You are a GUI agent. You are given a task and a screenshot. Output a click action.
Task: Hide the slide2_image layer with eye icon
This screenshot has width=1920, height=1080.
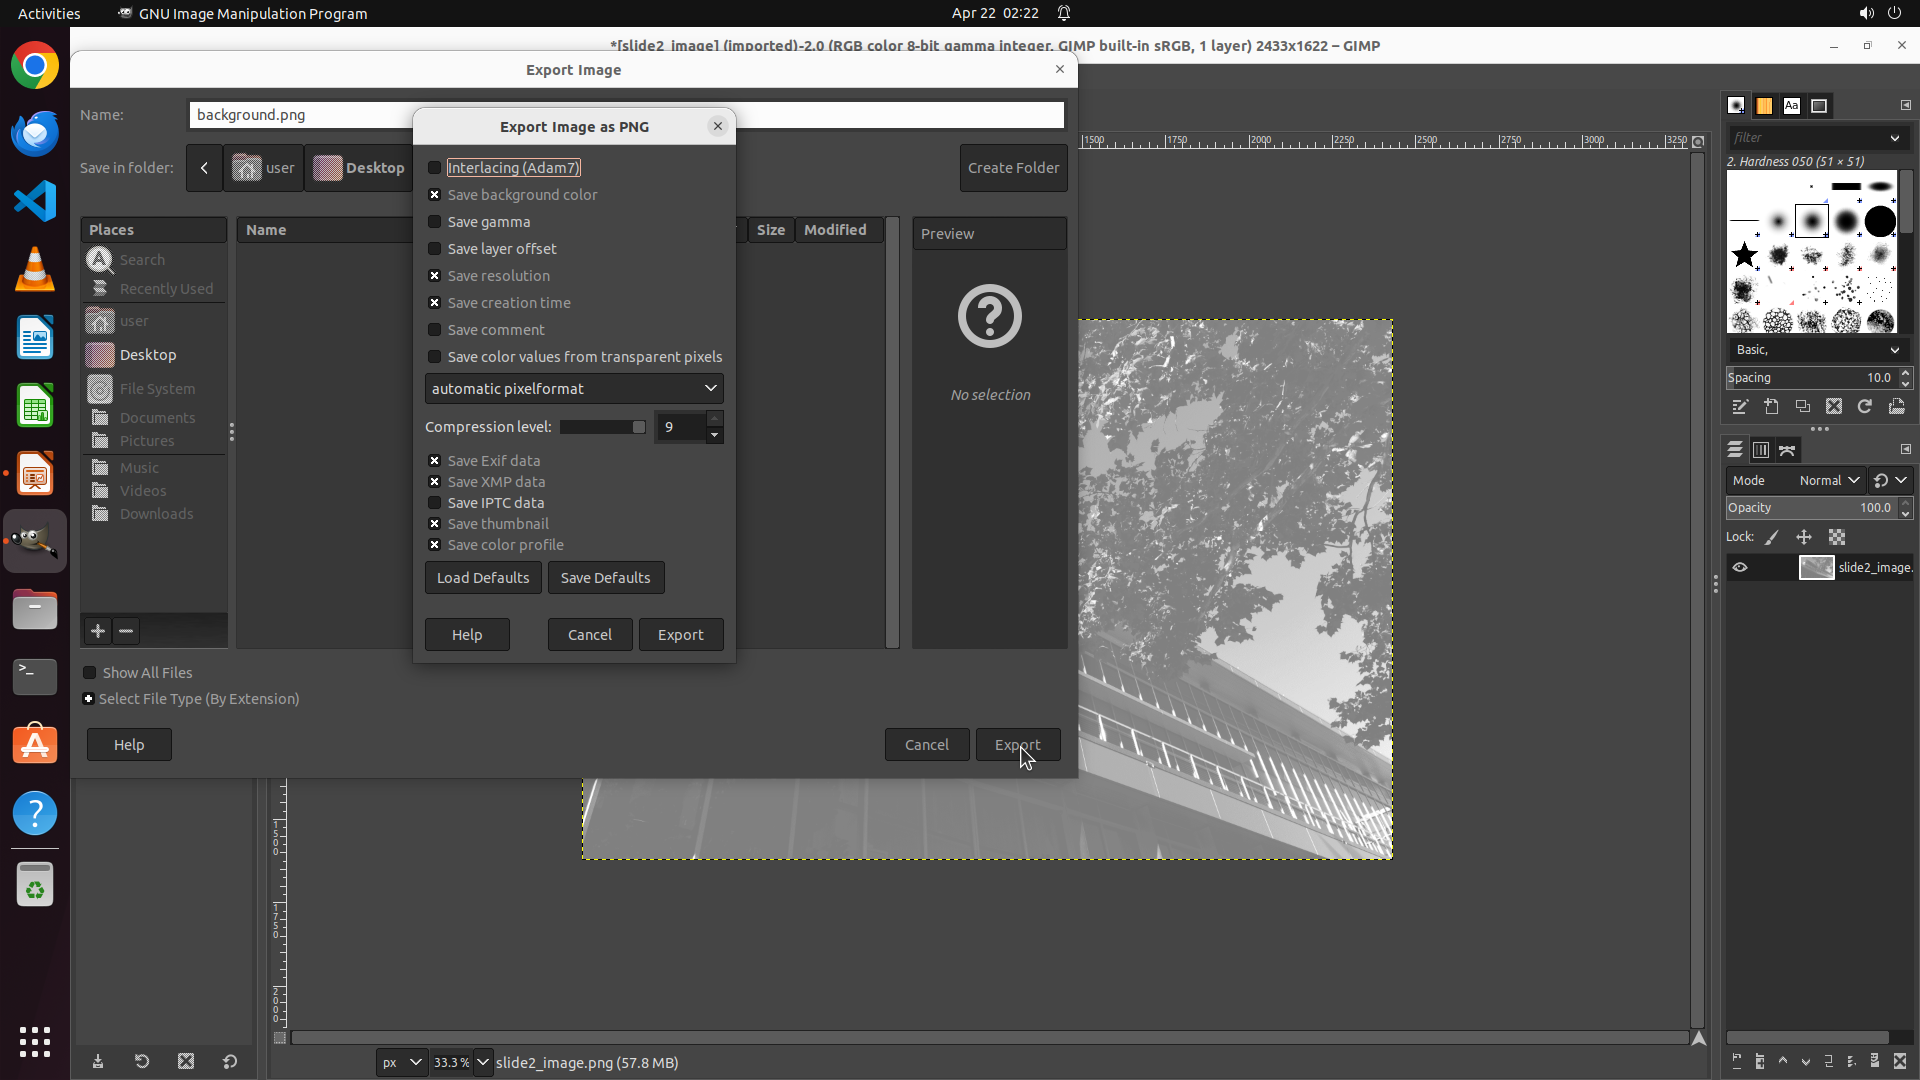(x=1740, y=567)
